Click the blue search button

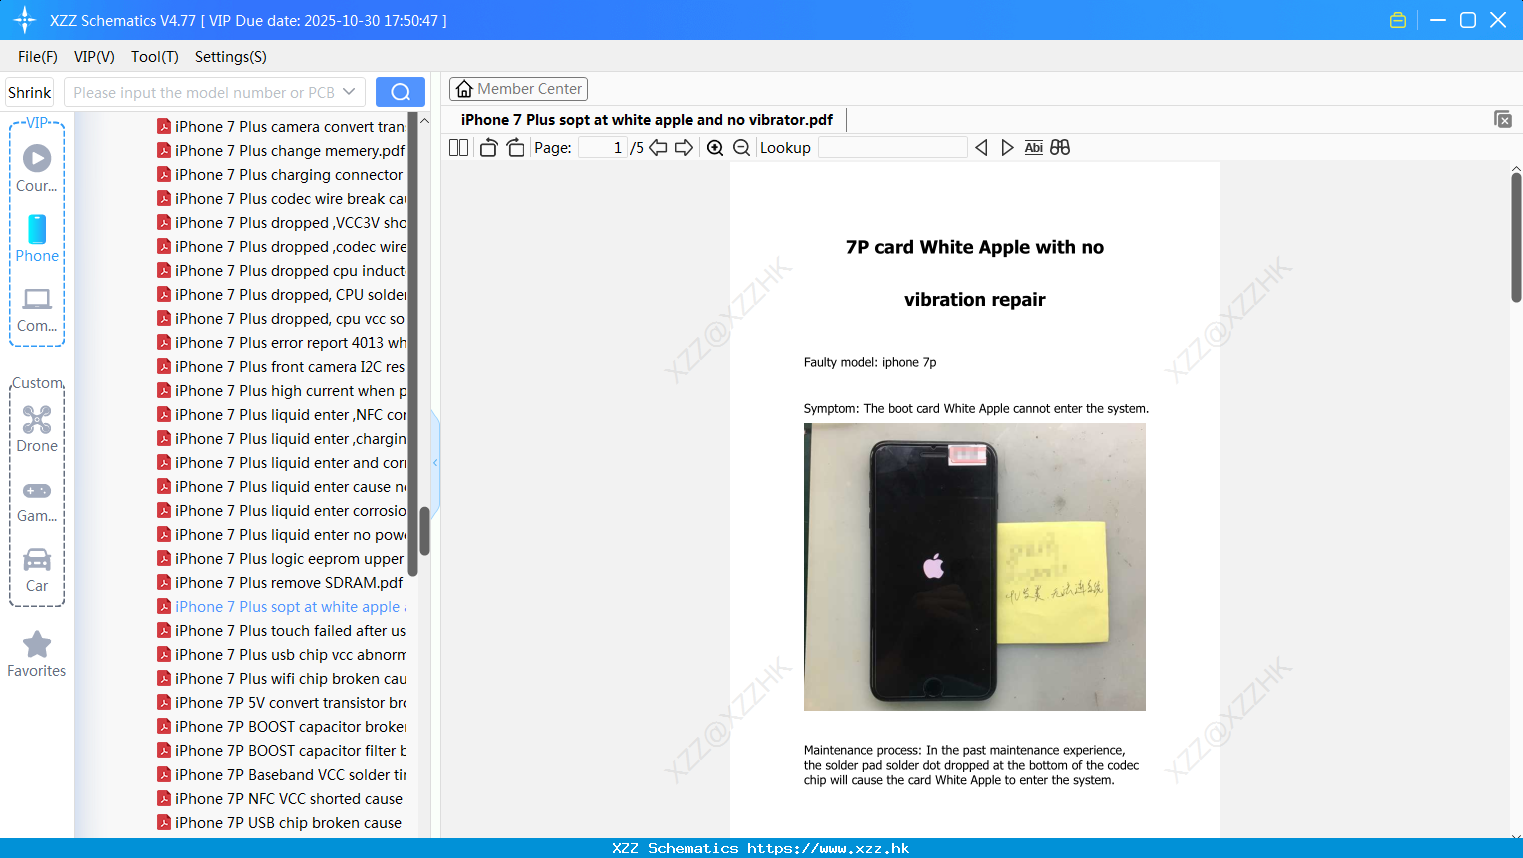[x=400, y=92]
